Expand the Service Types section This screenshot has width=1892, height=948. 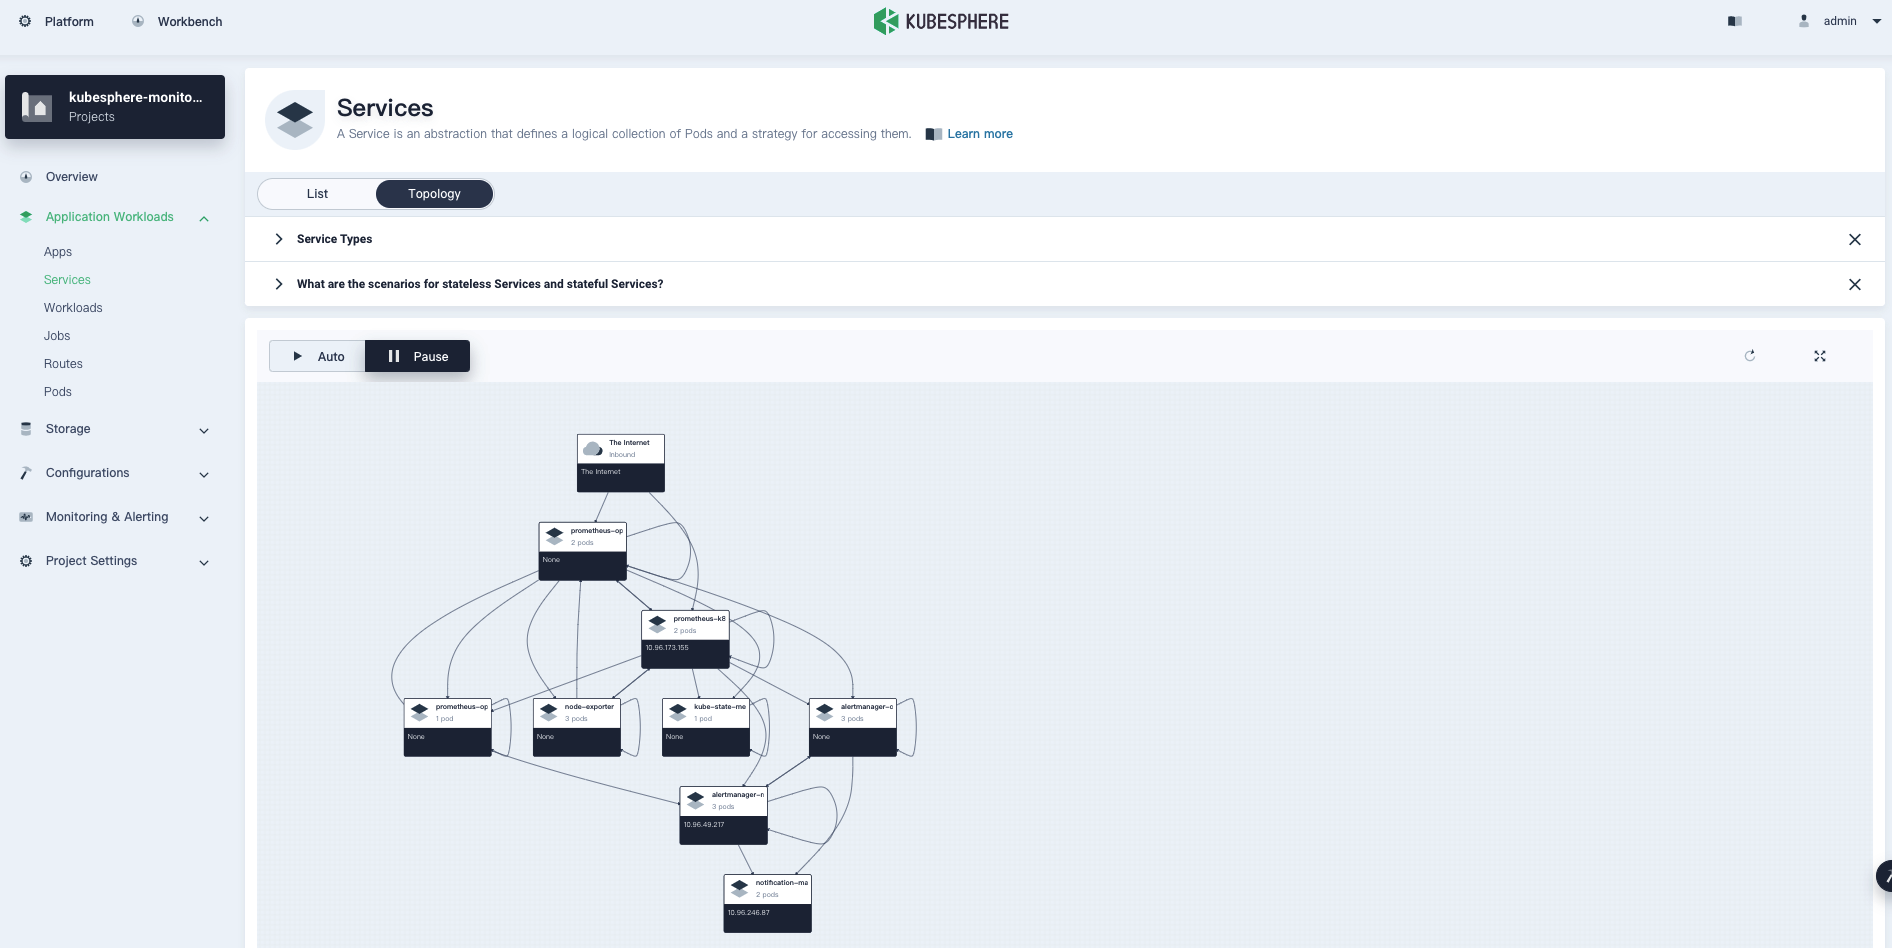point(334,239)
